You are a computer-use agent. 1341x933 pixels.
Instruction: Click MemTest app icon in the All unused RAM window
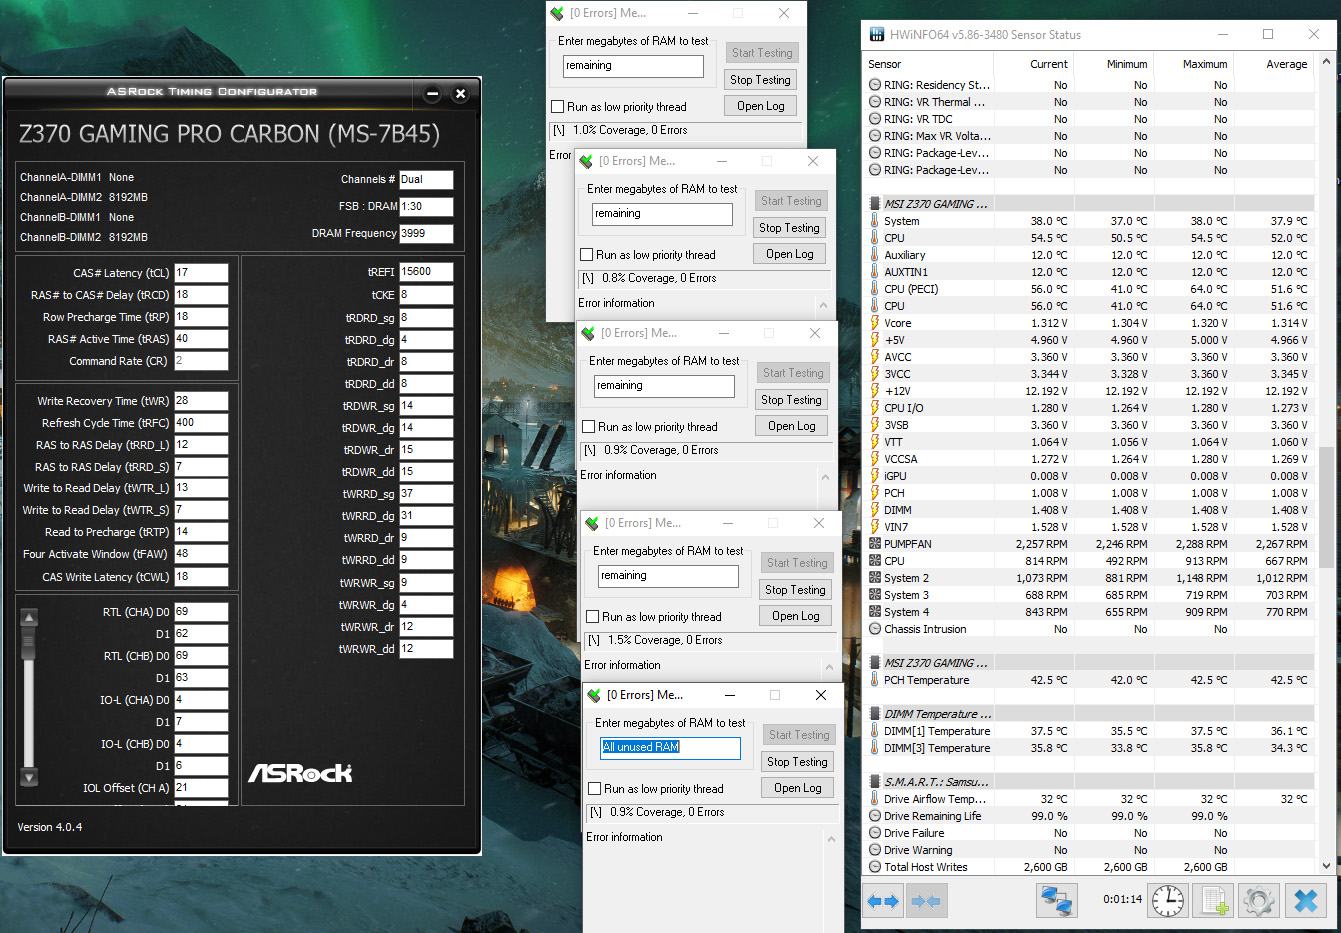(595, 695)
